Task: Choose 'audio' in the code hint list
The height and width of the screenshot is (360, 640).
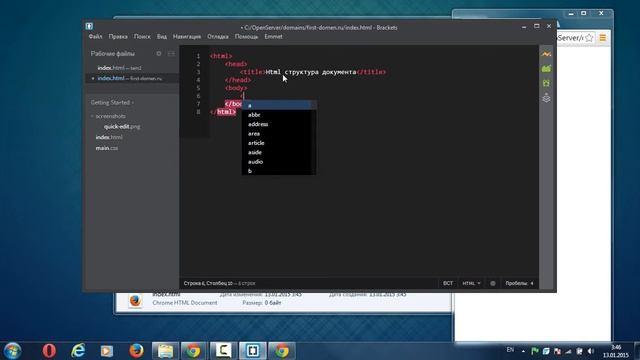Action: (278, 162)
